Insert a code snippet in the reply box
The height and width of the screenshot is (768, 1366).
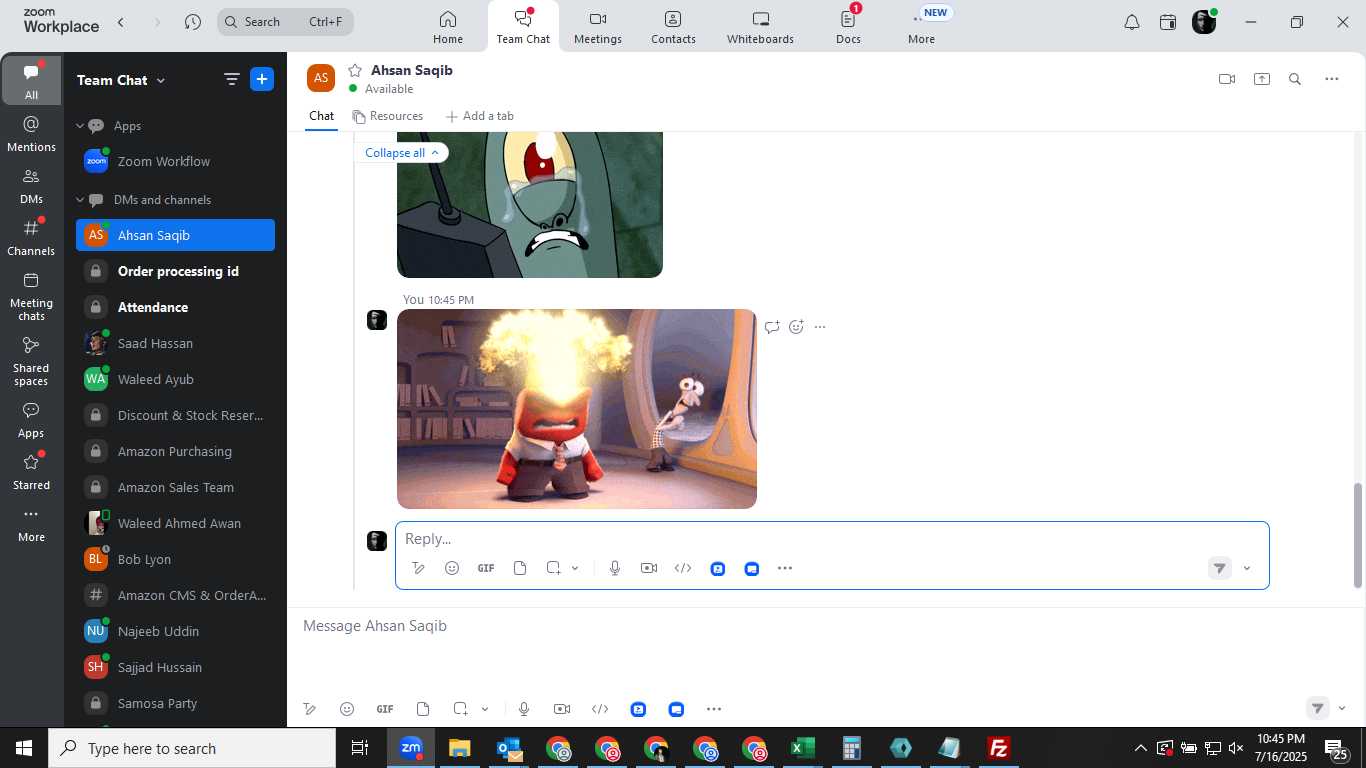tap(683, 568)
